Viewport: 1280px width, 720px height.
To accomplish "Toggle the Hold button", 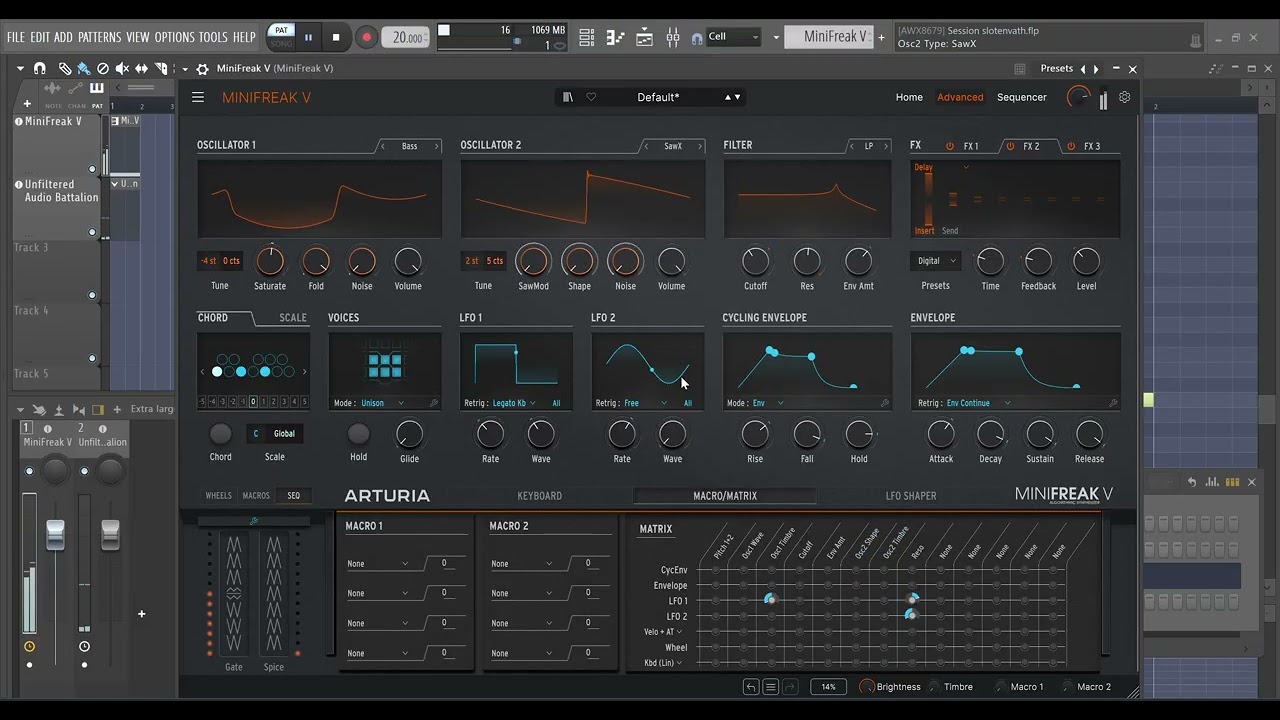I will pos(358,434).
